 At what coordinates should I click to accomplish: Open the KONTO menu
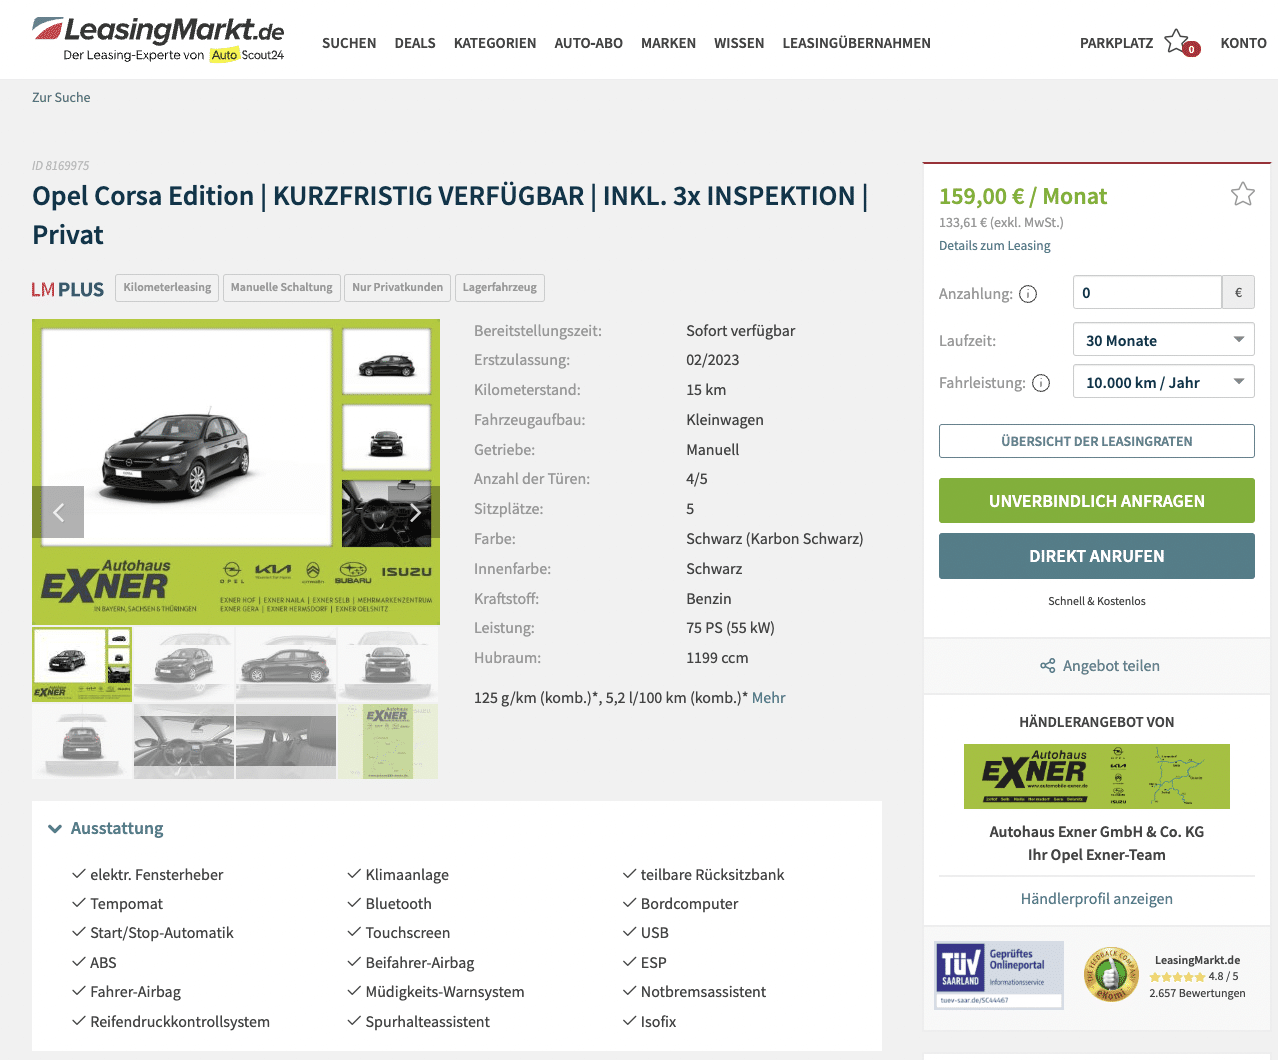click(1243, 43)
